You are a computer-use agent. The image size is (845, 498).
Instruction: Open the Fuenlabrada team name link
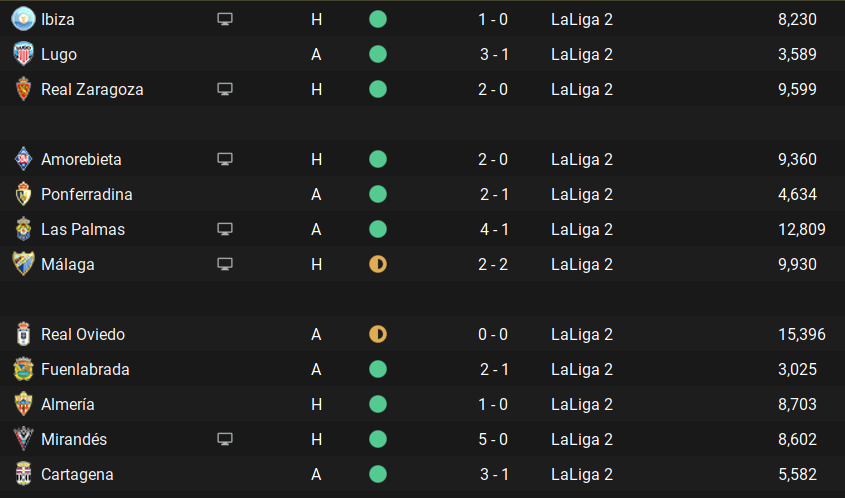click(85, 369)
